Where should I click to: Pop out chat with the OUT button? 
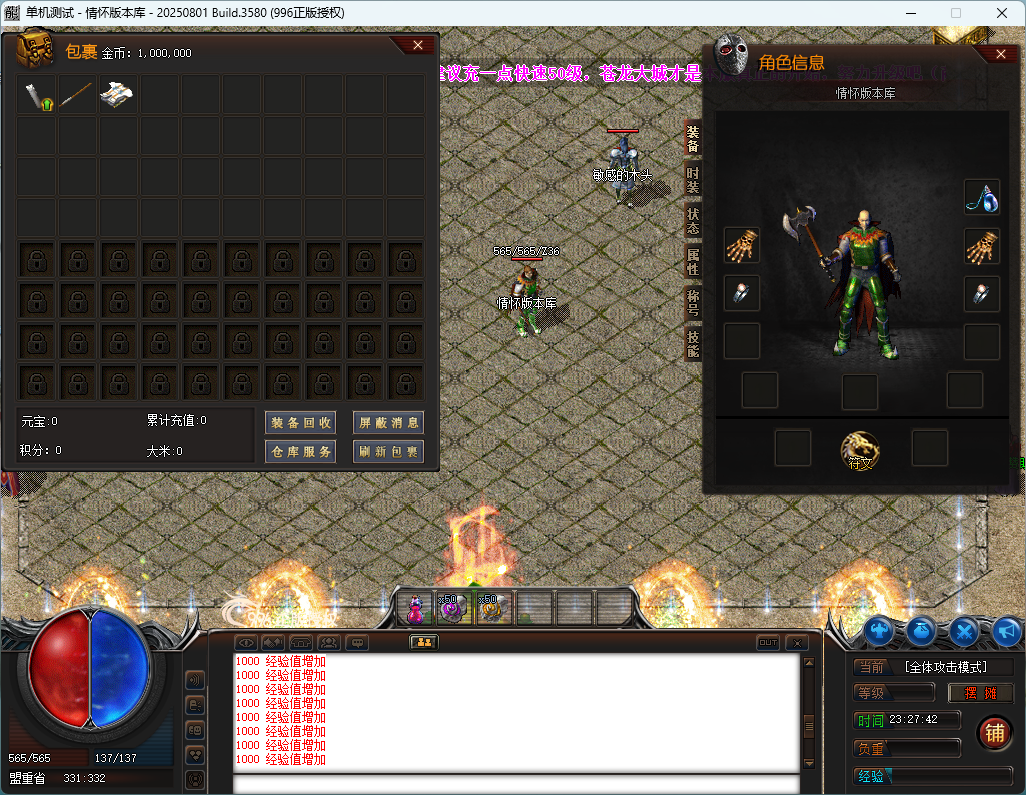[x=768, y=643]
